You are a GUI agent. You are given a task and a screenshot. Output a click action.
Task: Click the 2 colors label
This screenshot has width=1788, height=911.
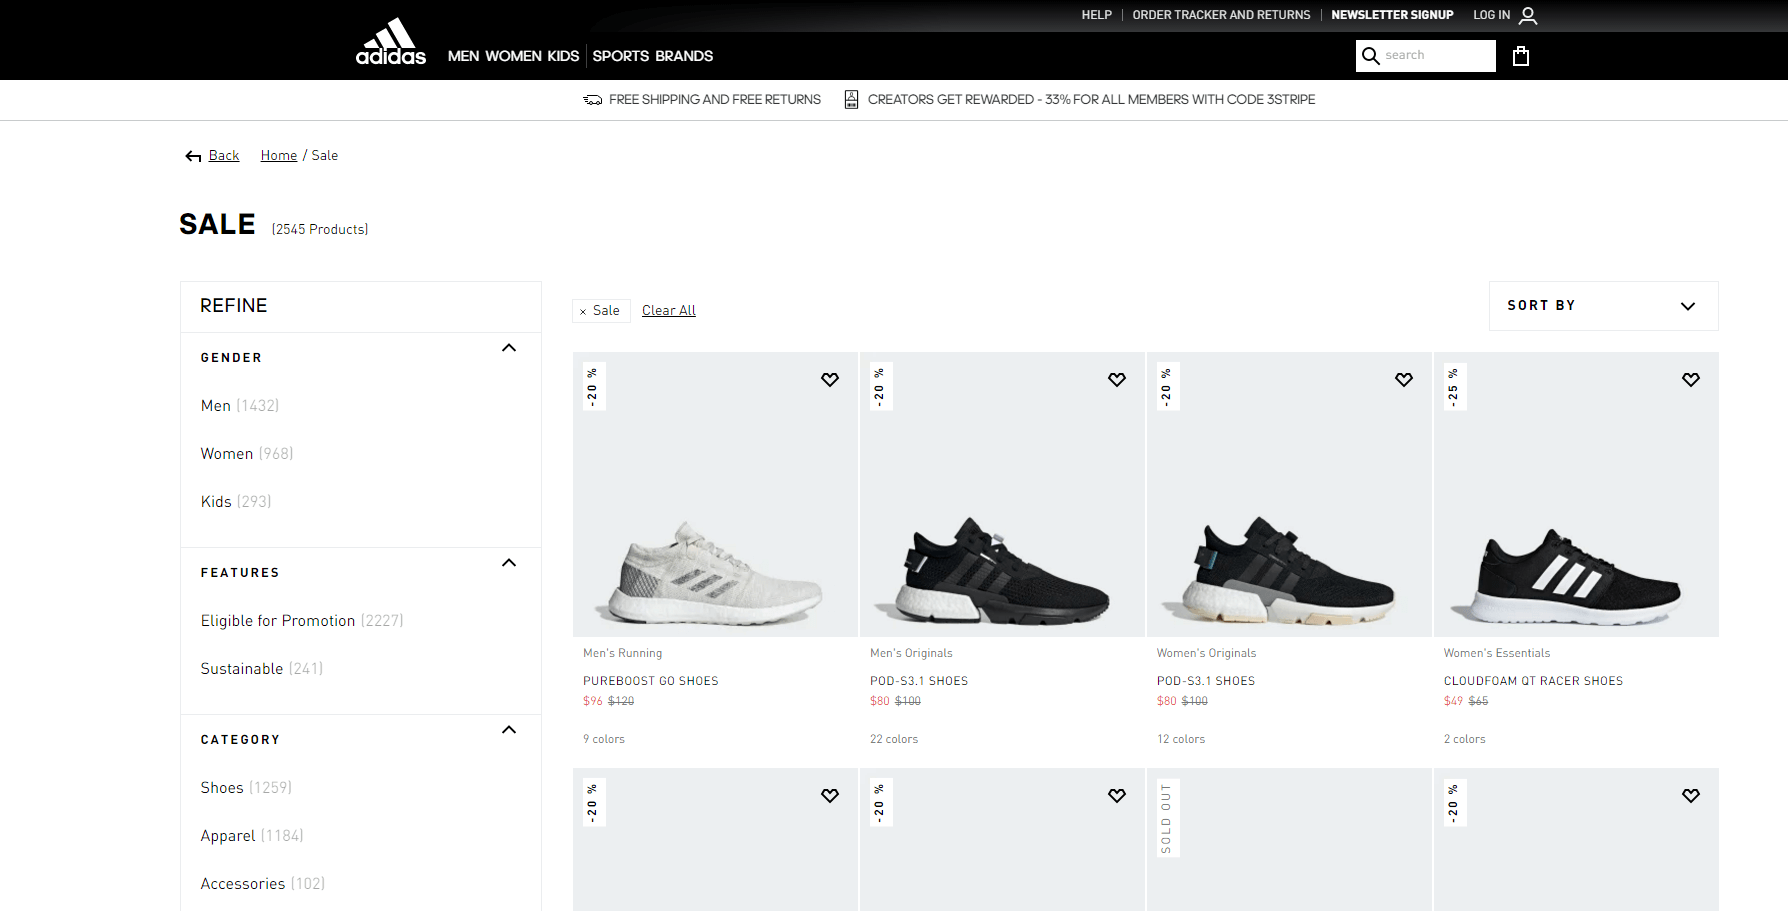point(1465,740)
